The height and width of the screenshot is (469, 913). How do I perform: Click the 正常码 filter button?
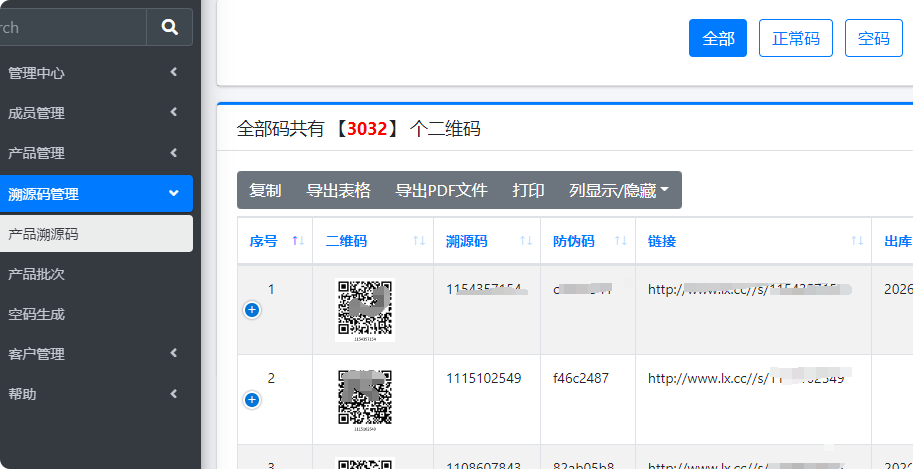[795, 38]
